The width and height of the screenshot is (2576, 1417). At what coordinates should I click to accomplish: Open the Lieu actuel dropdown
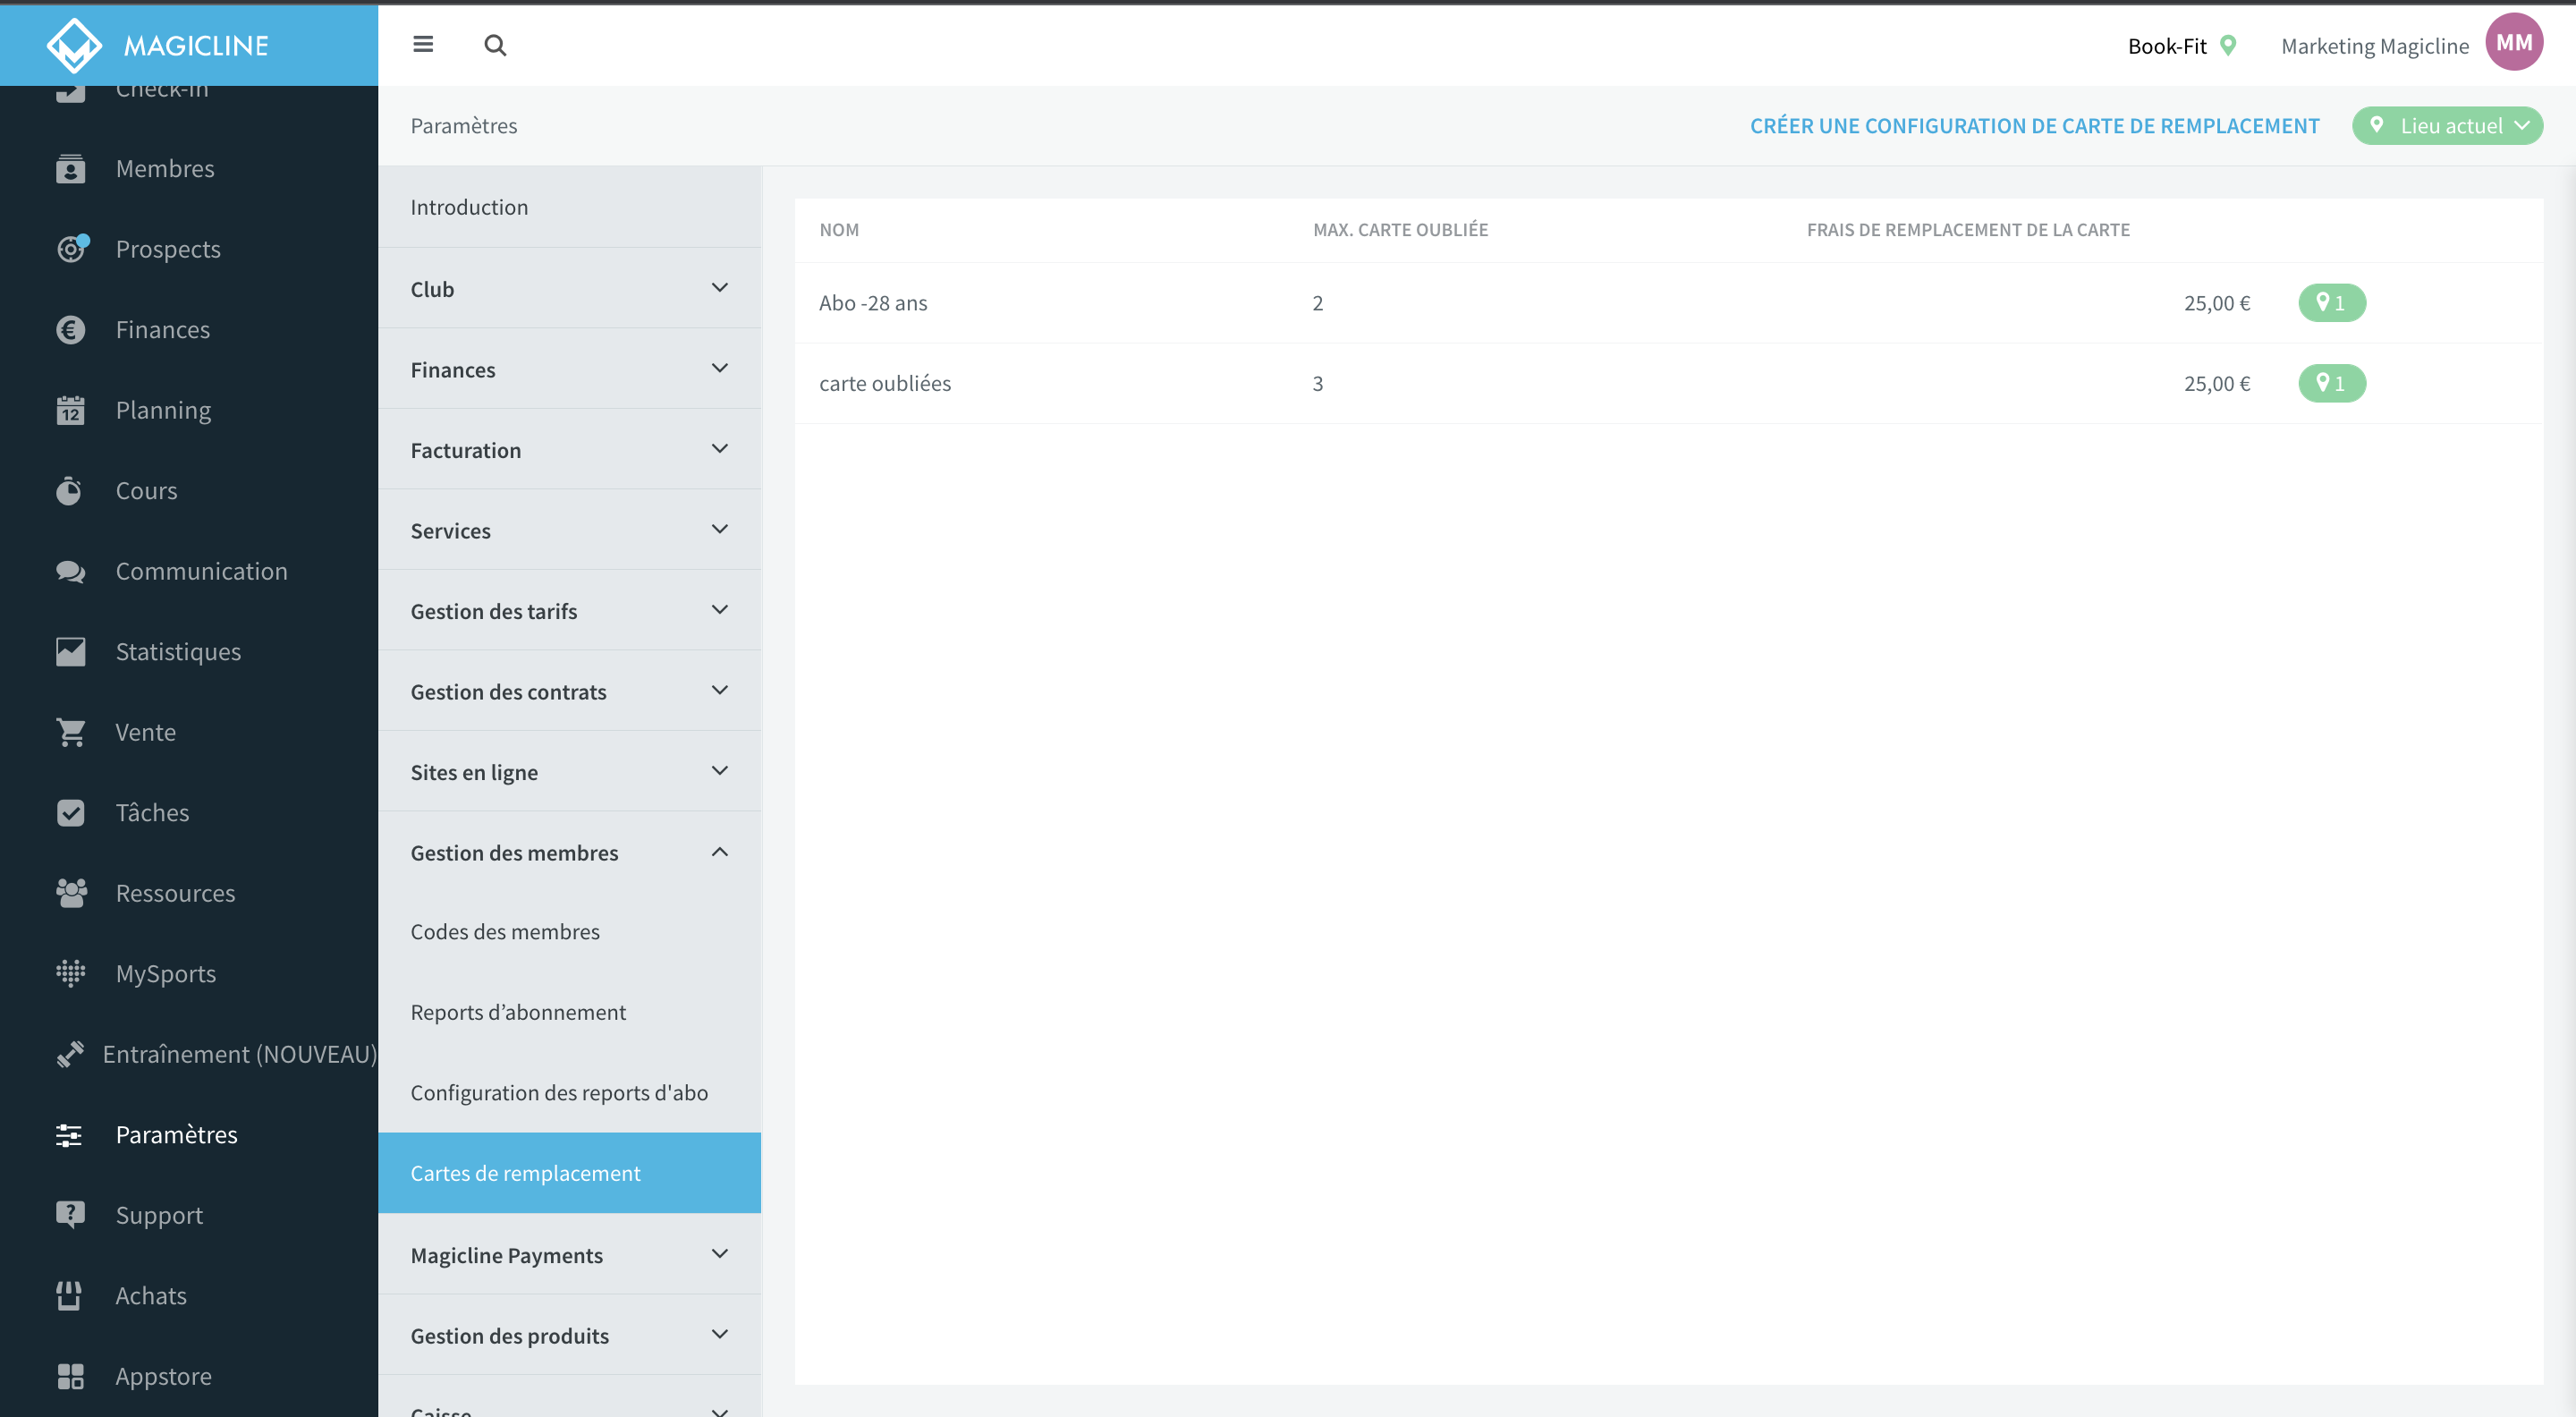2447,126
